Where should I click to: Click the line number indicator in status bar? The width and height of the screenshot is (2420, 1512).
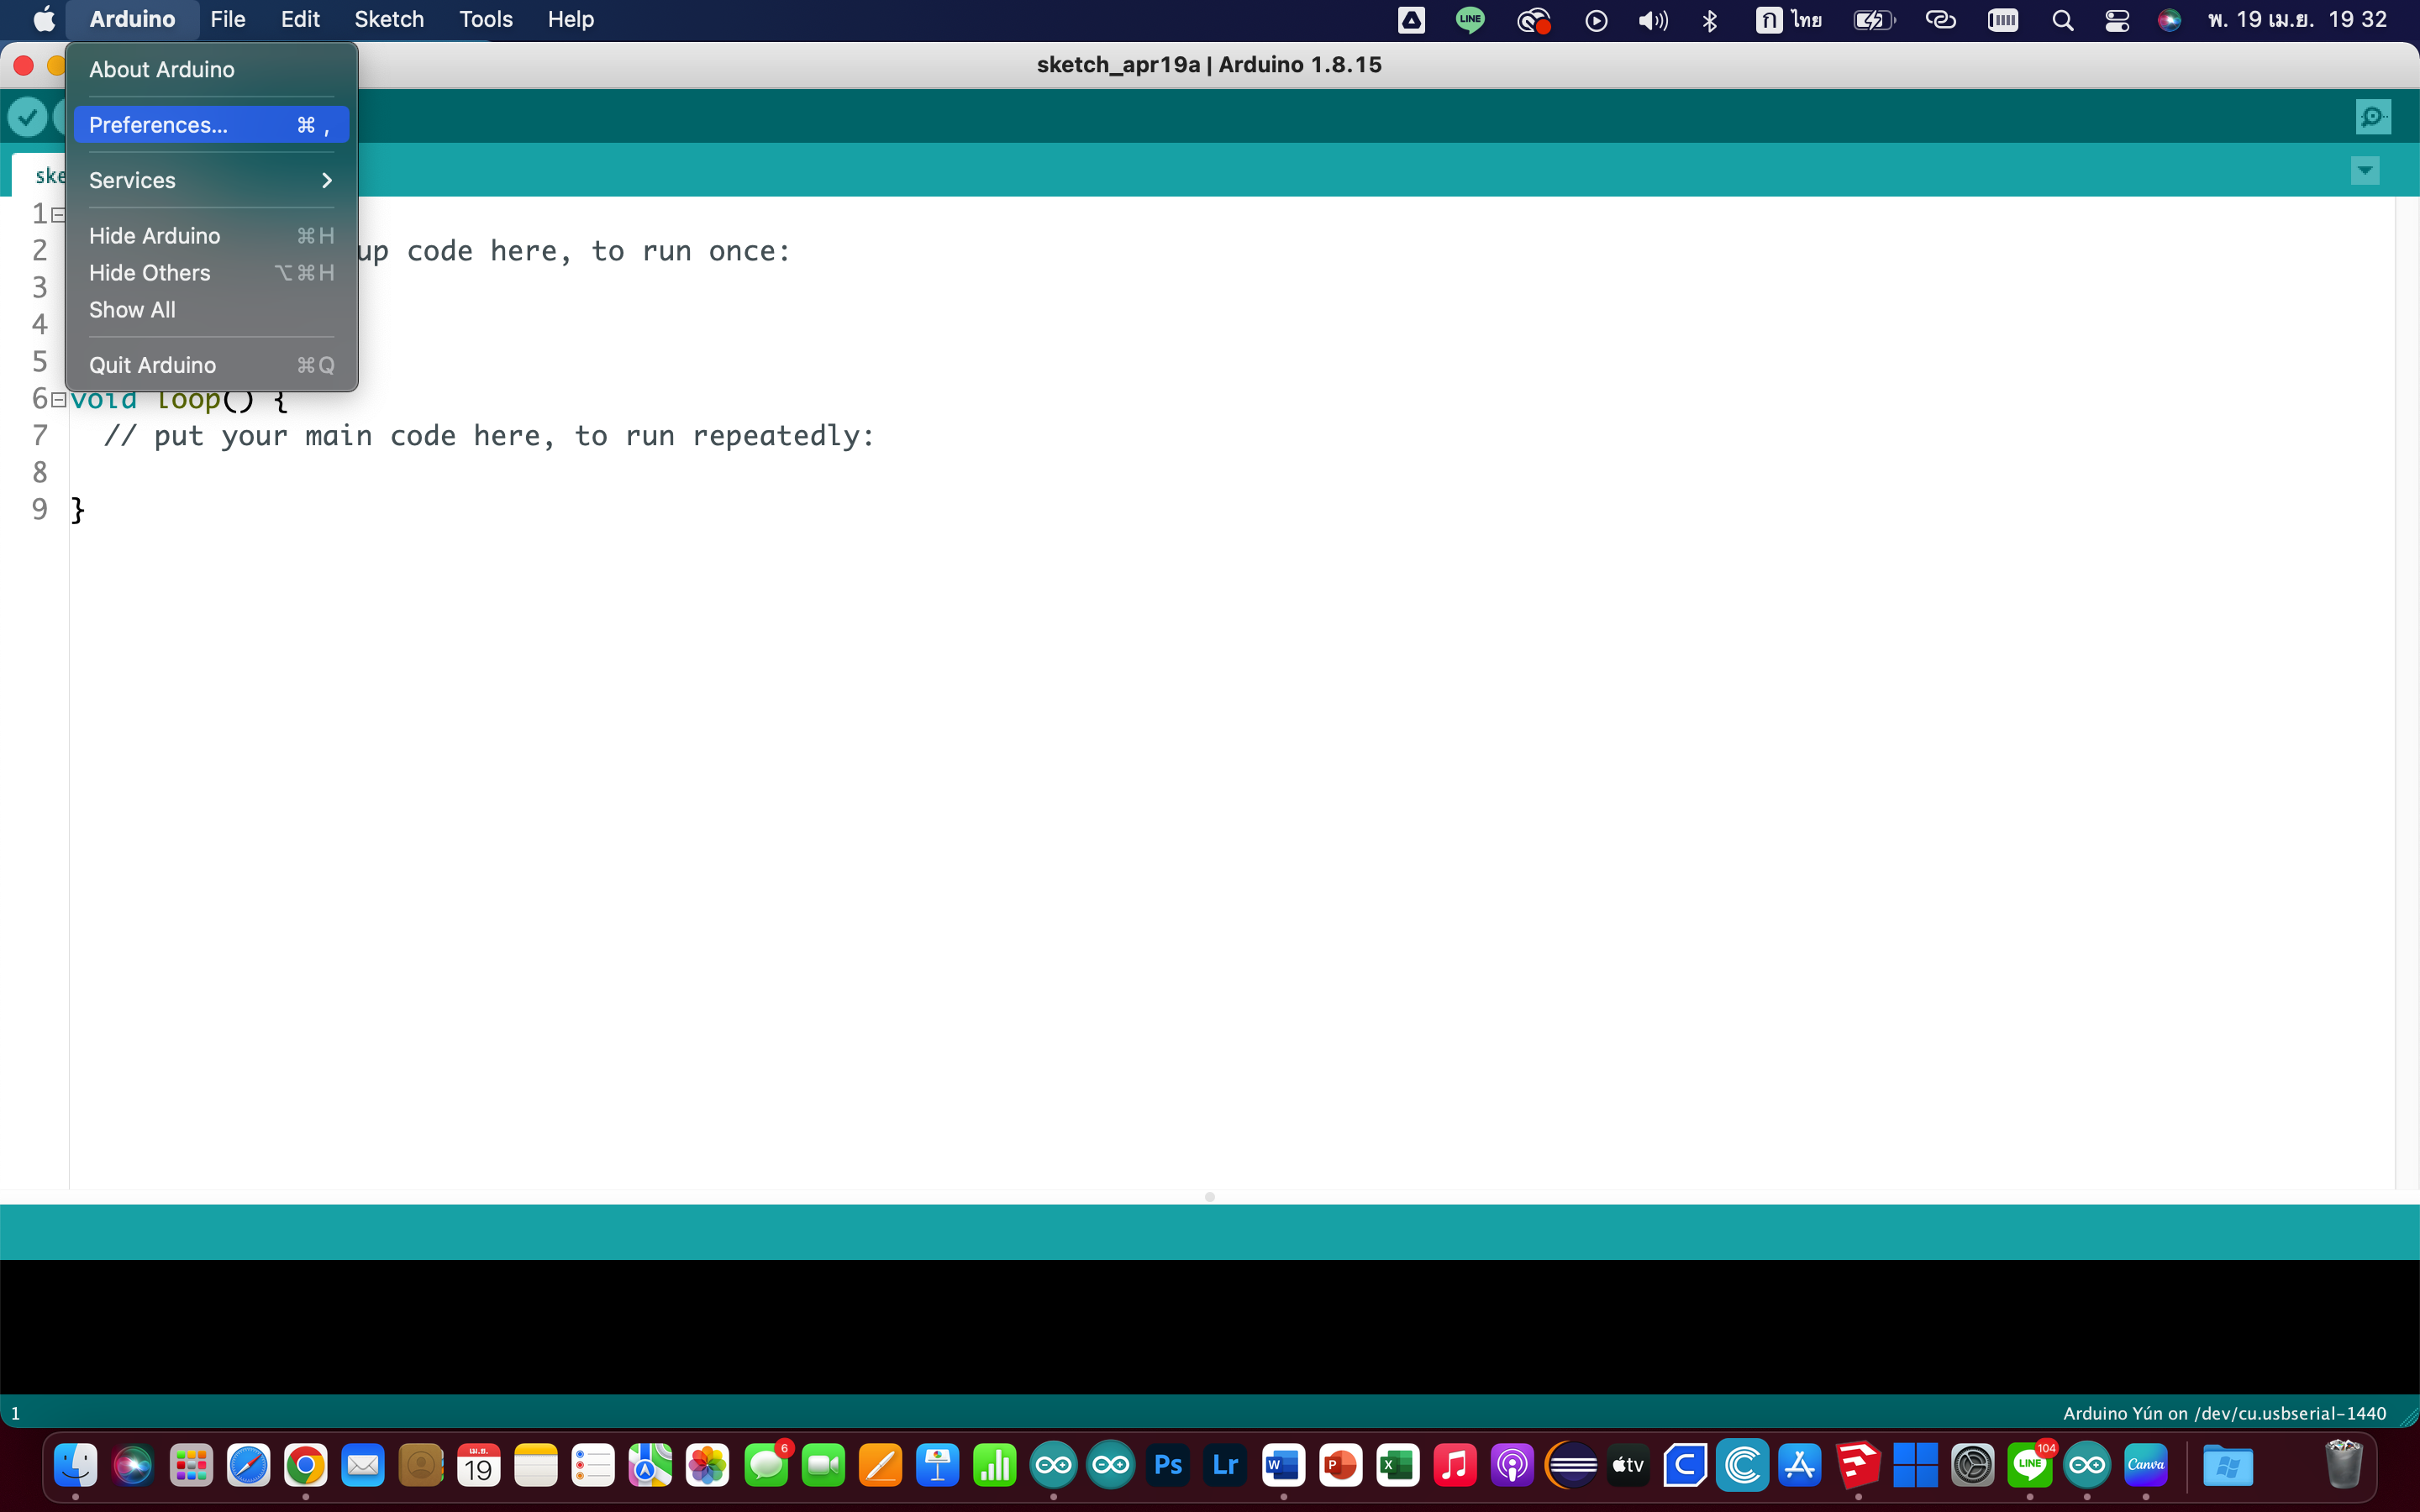coord(15,1413)
